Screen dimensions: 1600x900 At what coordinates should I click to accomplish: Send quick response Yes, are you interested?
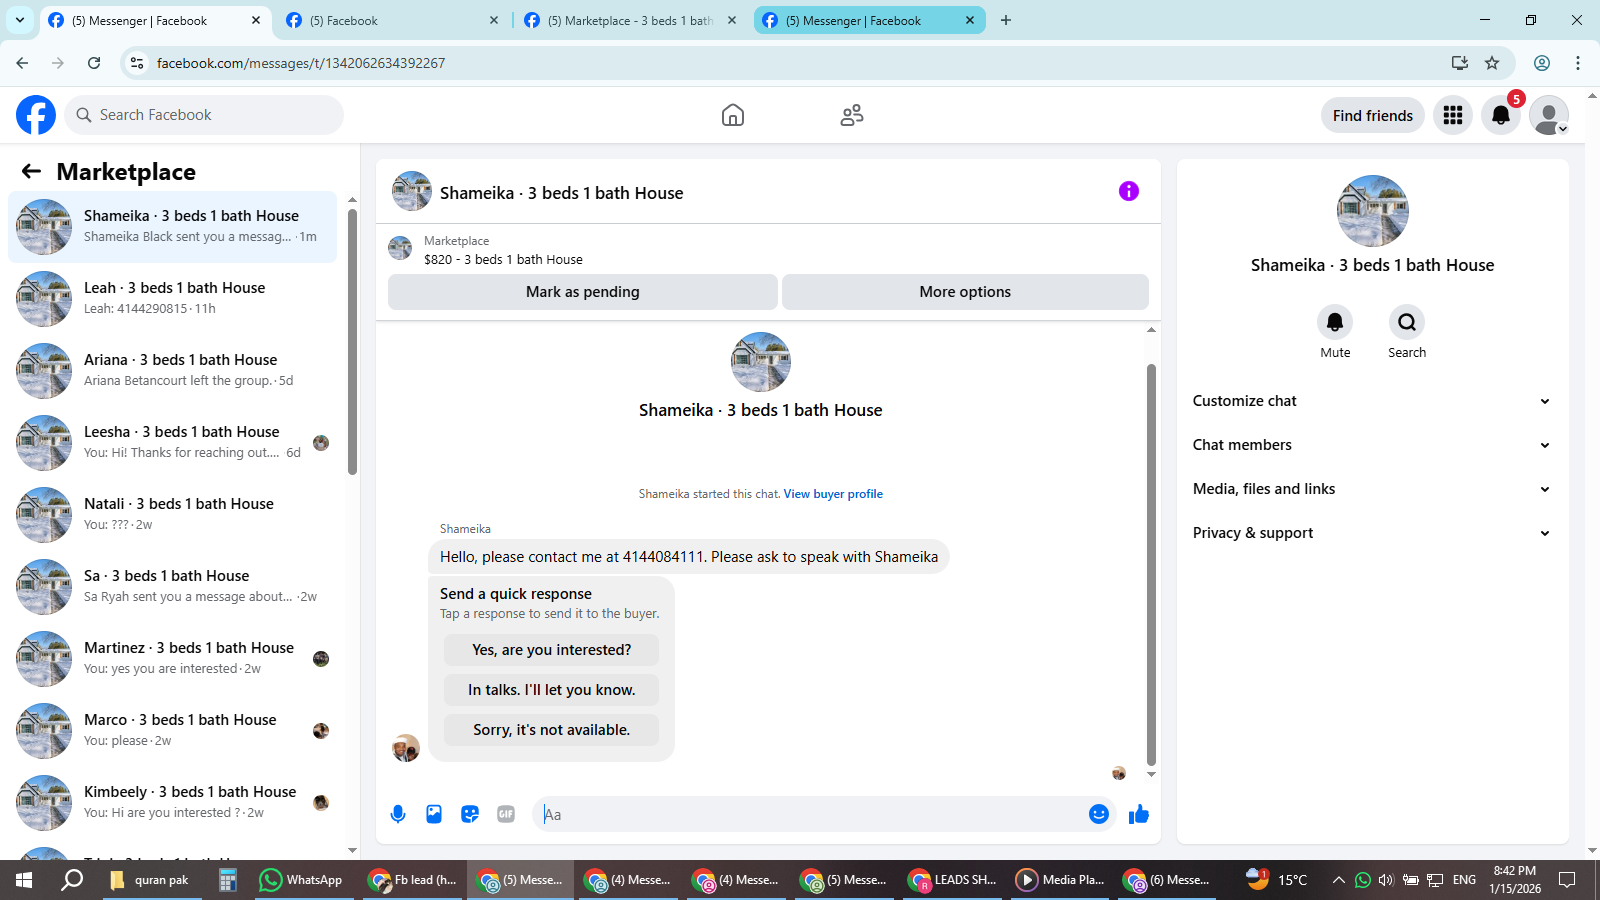pos(551,650)
